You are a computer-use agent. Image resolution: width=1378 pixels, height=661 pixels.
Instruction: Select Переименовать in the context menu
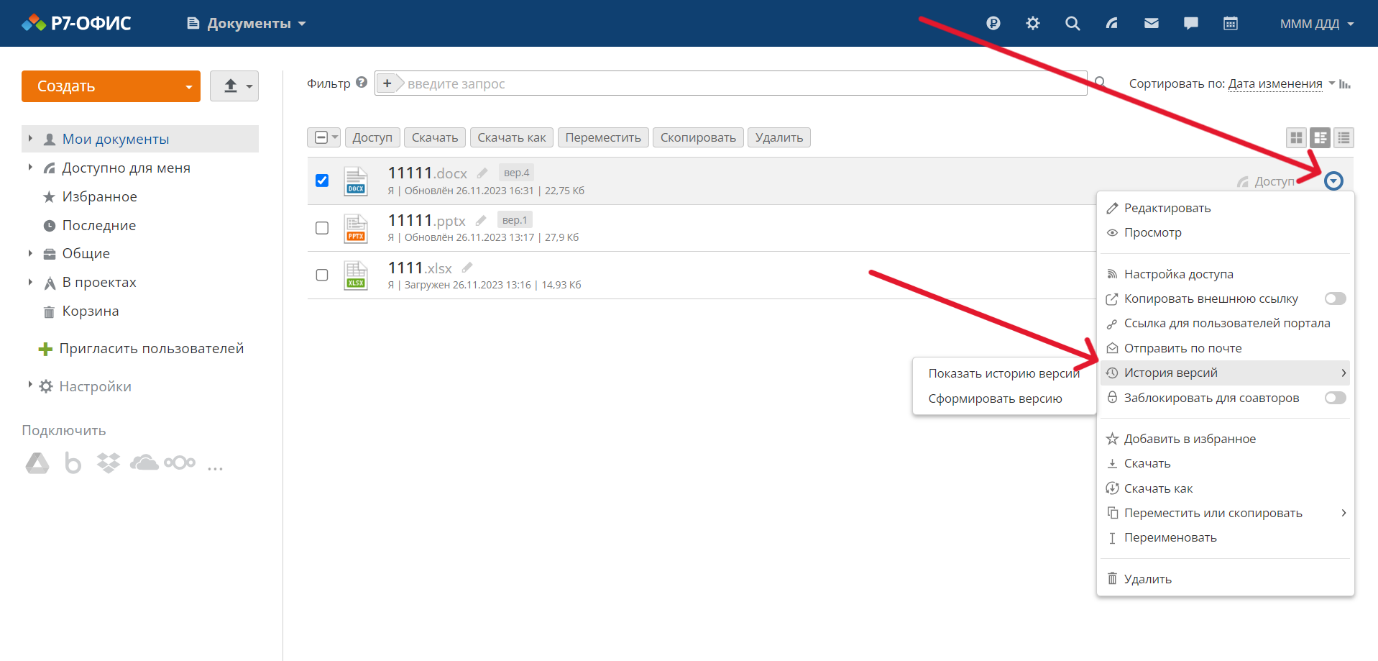pyautogui.click(x=1170, y=538)
